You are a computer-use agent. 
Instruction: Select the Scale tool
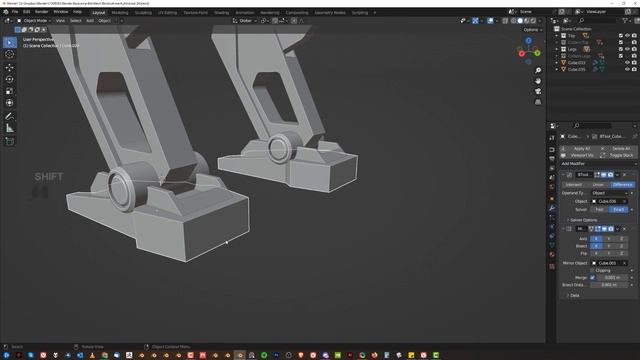(10, 91)
